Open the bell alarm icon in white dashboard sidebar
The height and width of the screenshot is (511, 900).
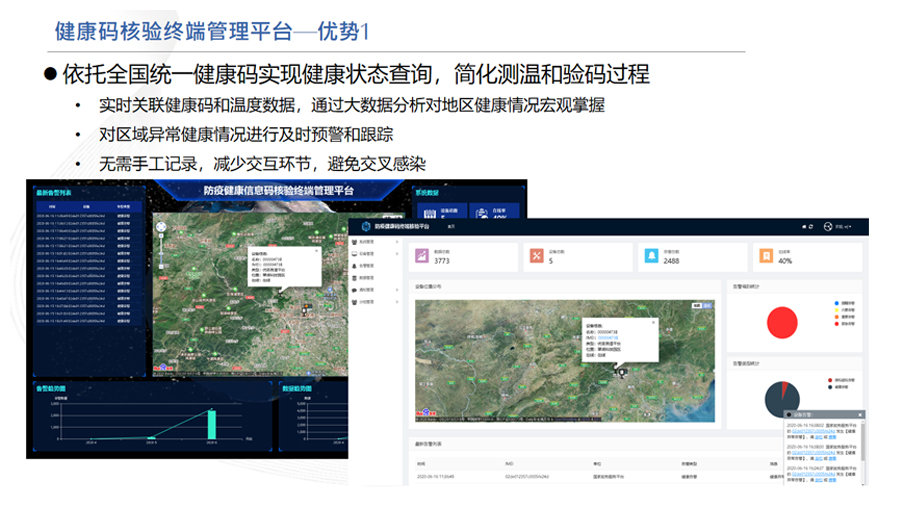pyautogui.click(x=354, y=266)
